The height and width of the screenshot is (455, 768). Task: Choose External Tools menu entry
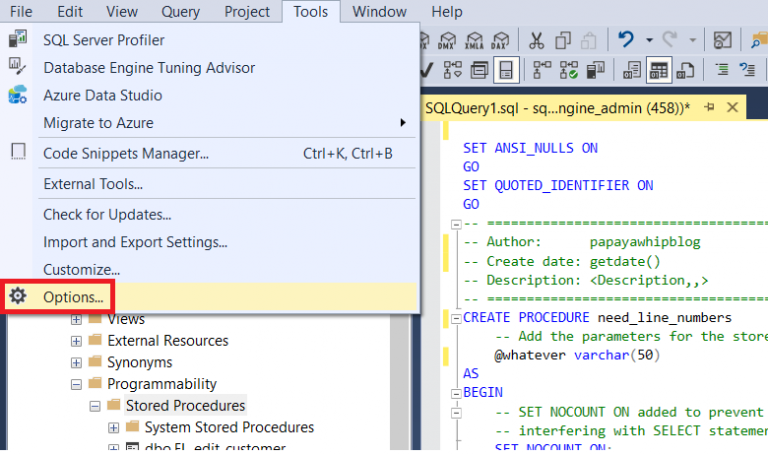(x=210, y=184)
